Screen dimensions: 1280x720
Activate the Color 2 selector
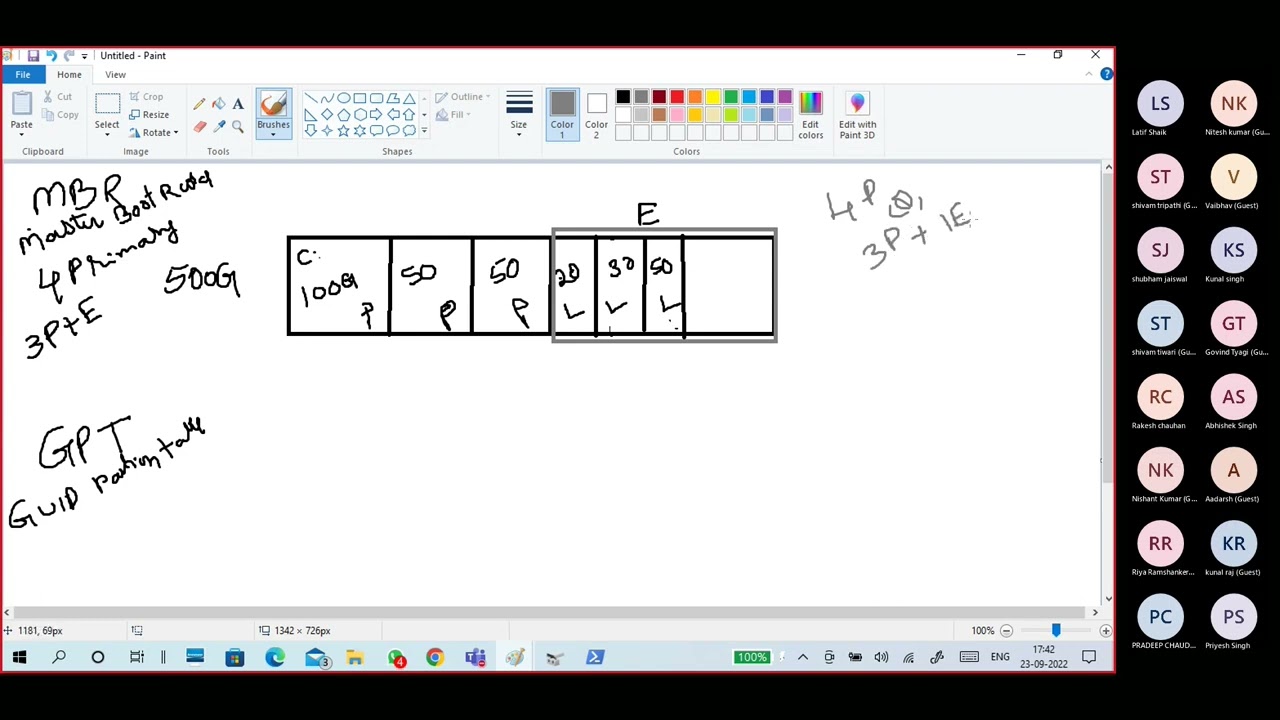tap(596, 116)
